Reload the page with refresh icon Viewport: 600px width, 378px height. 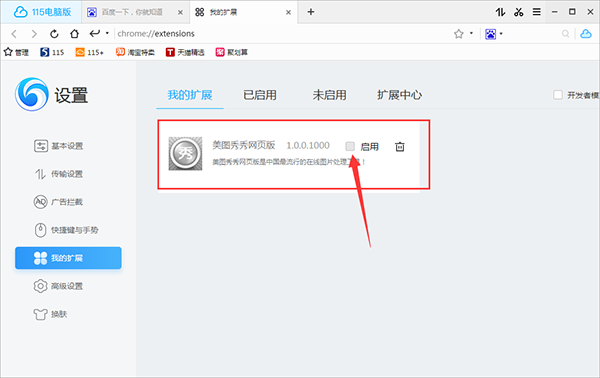[x=54, y=34]
